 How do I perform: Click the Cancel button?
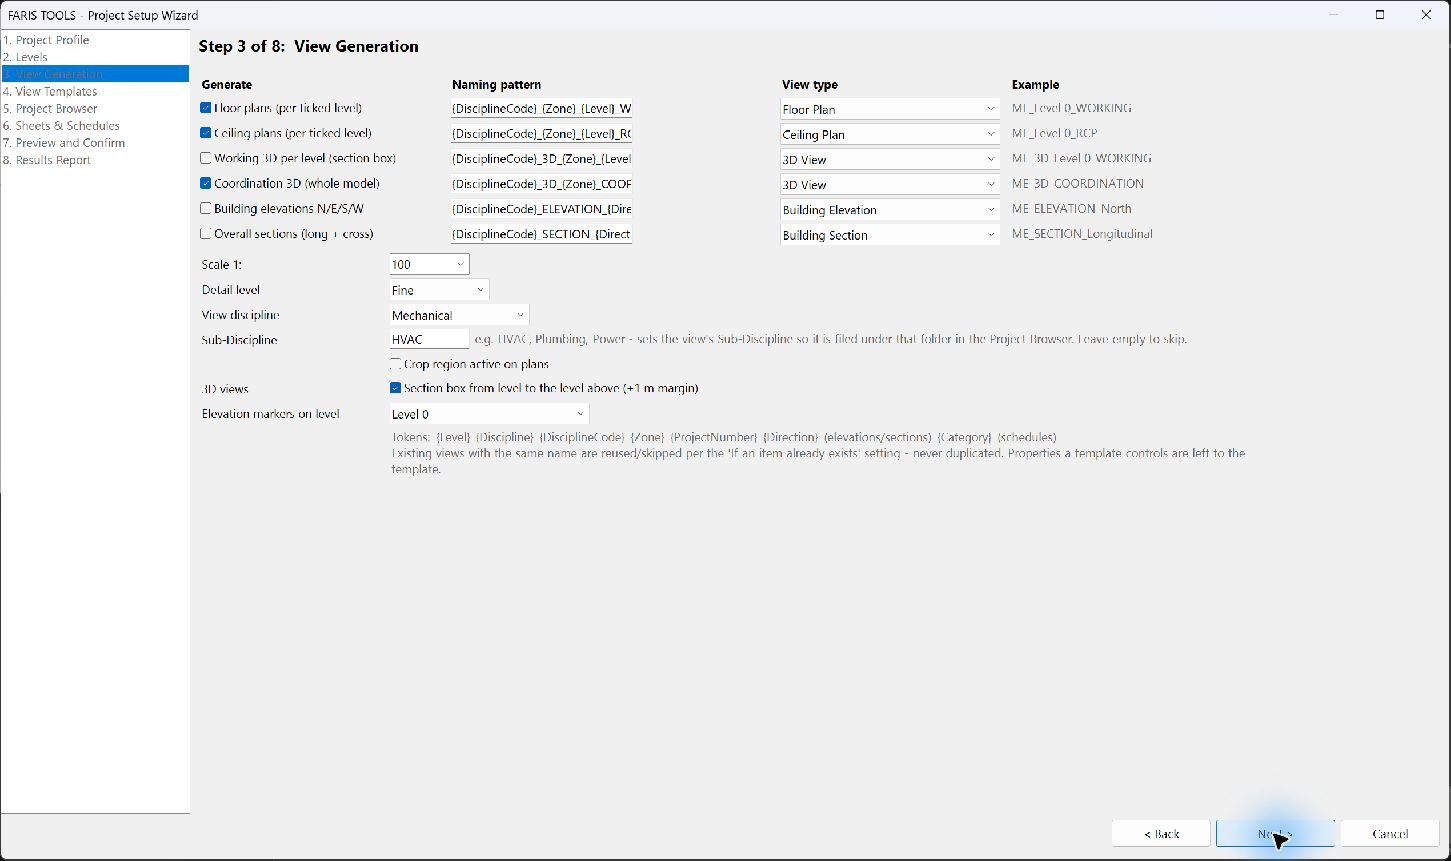pos(1390,833)
